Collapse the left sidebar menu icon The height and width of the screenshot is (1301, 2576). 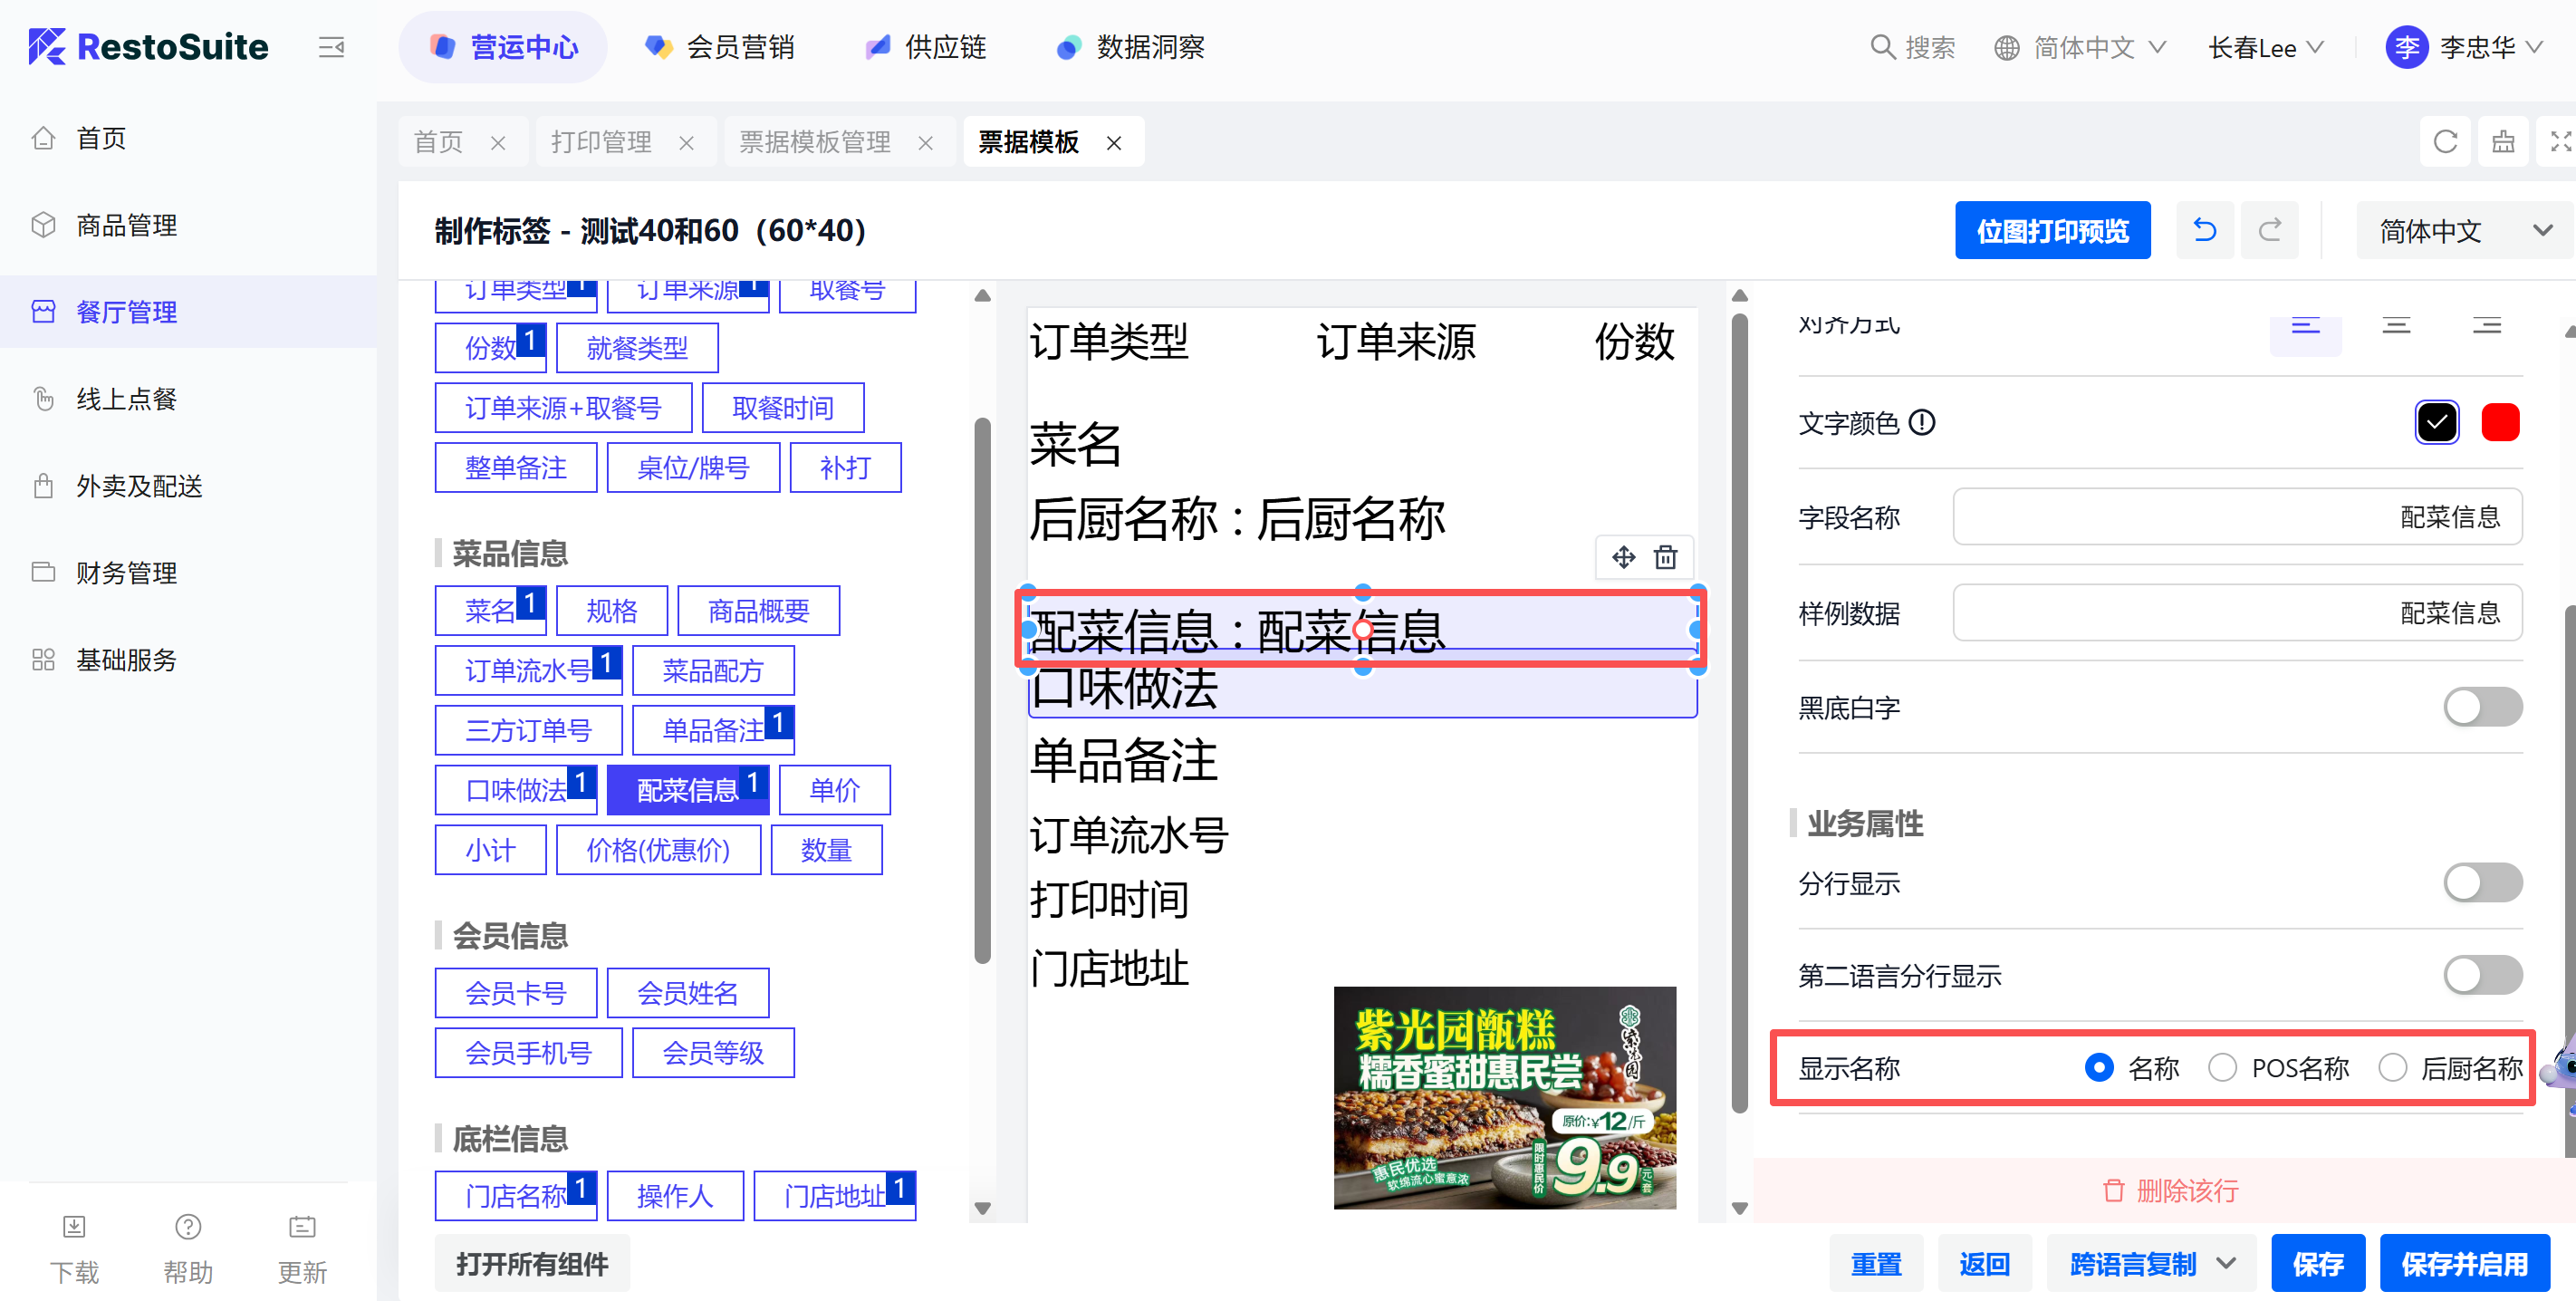tap(331, 47)
